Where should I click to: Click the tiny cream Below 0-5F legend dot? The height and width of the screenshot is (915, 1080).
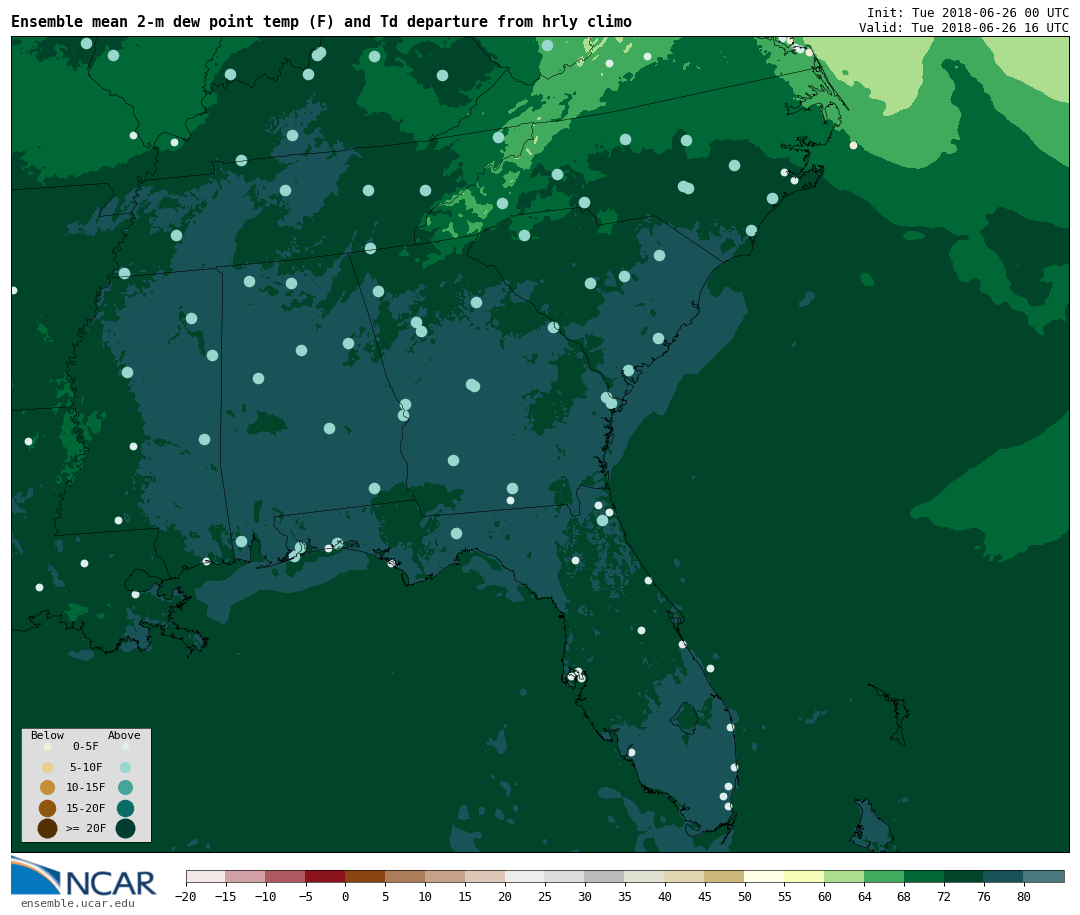[x=48, y=746]
